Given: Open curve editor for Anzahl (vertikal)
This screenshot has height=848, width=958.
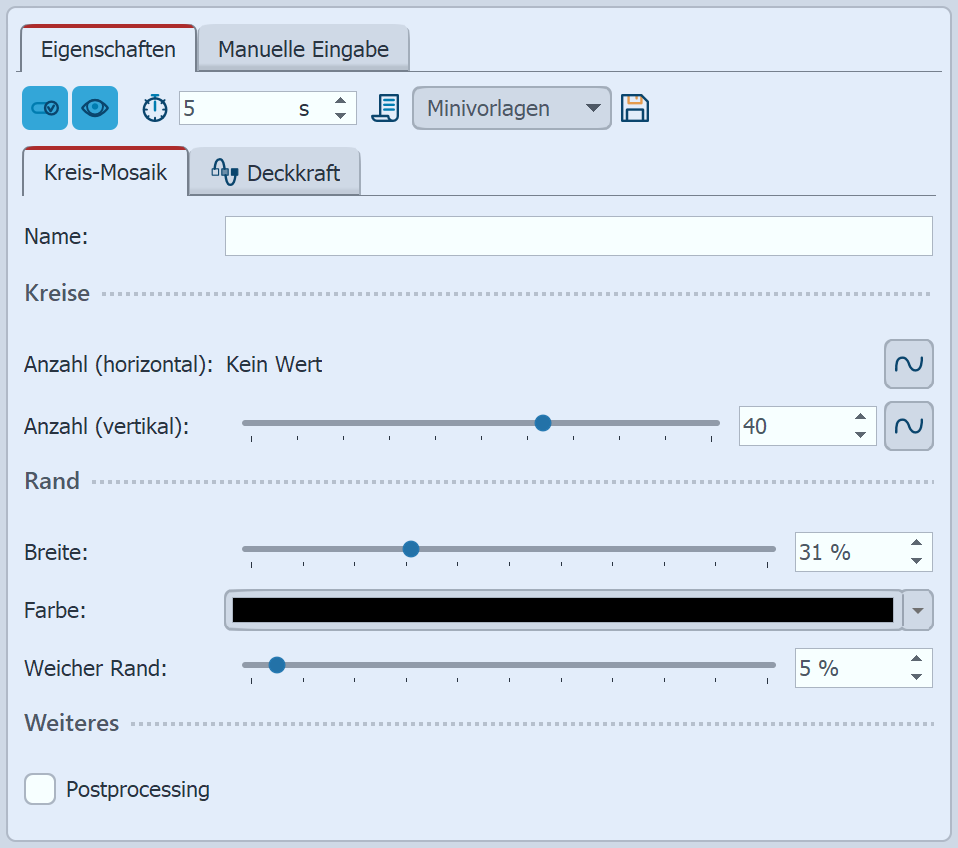Looking at the screenshot, I should [908, 426].
